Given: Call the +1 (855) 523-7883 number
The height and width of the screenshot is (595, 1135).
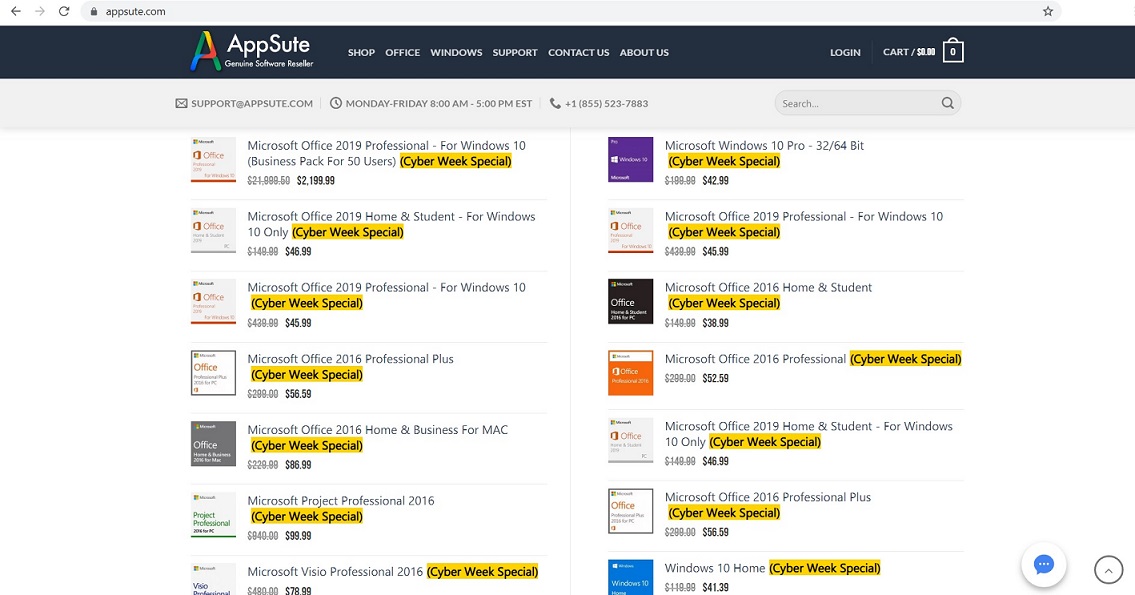Looking at the screenshot, I should (x=607, y=104).
